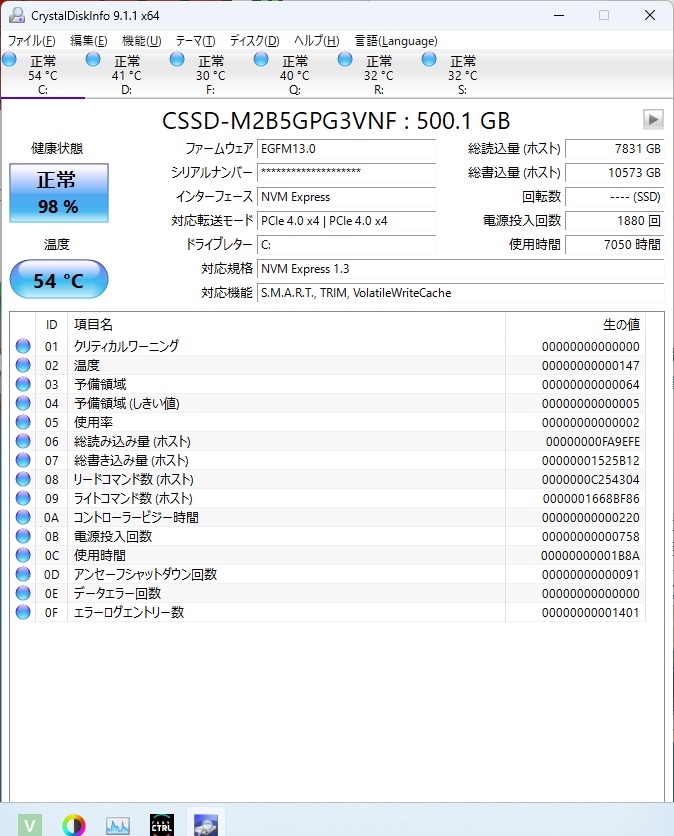The height and width of the screenshot is (836, 674).
Task: Click the PCIe 4.0 x4 transfer mode field
Action: click(x=347, y=221)
